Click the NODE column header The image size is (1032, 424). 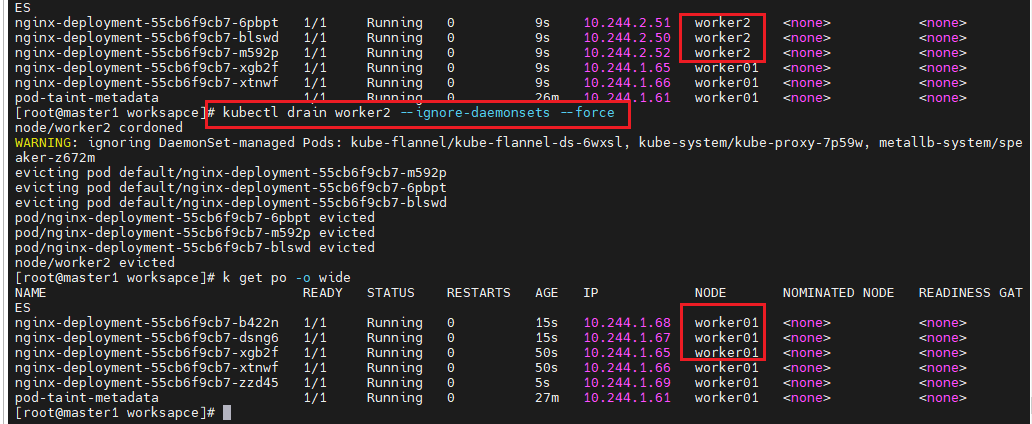click(710, 293)
